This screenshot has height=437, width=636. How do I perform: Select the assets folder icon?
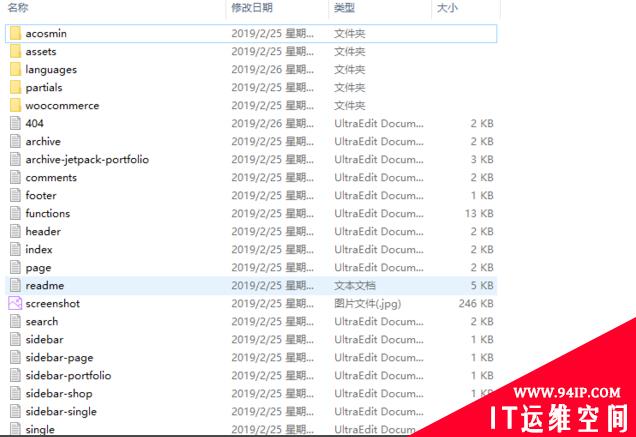(15, 51)
